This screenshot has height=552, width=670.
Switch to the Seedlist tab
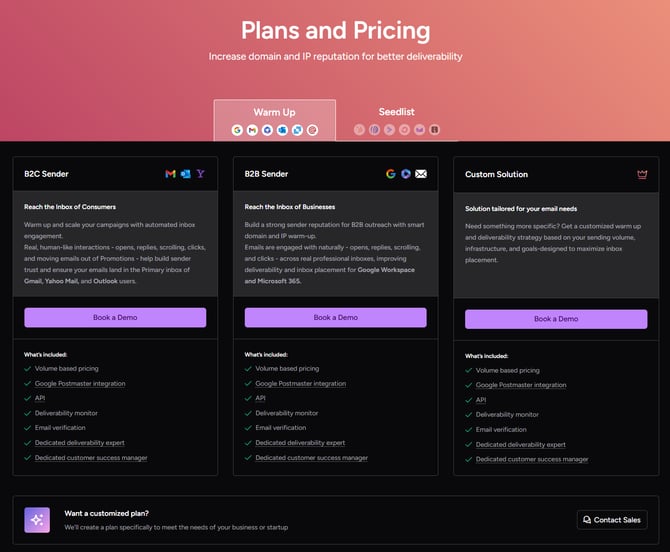click(x=397, y=120)
